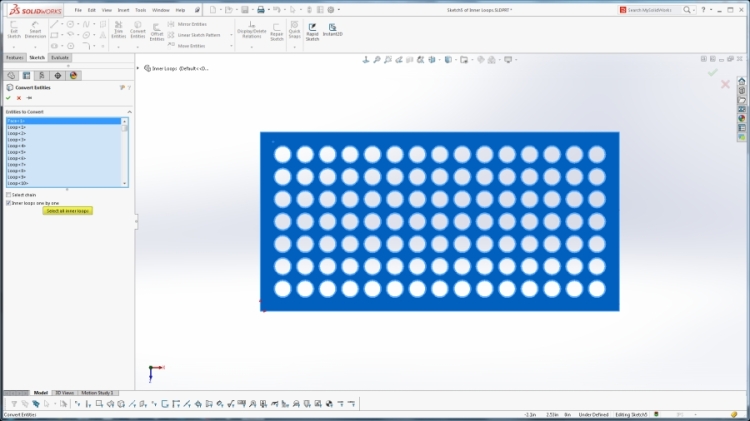Open Move Entities dropdown arrow

(x=232, y=46)
